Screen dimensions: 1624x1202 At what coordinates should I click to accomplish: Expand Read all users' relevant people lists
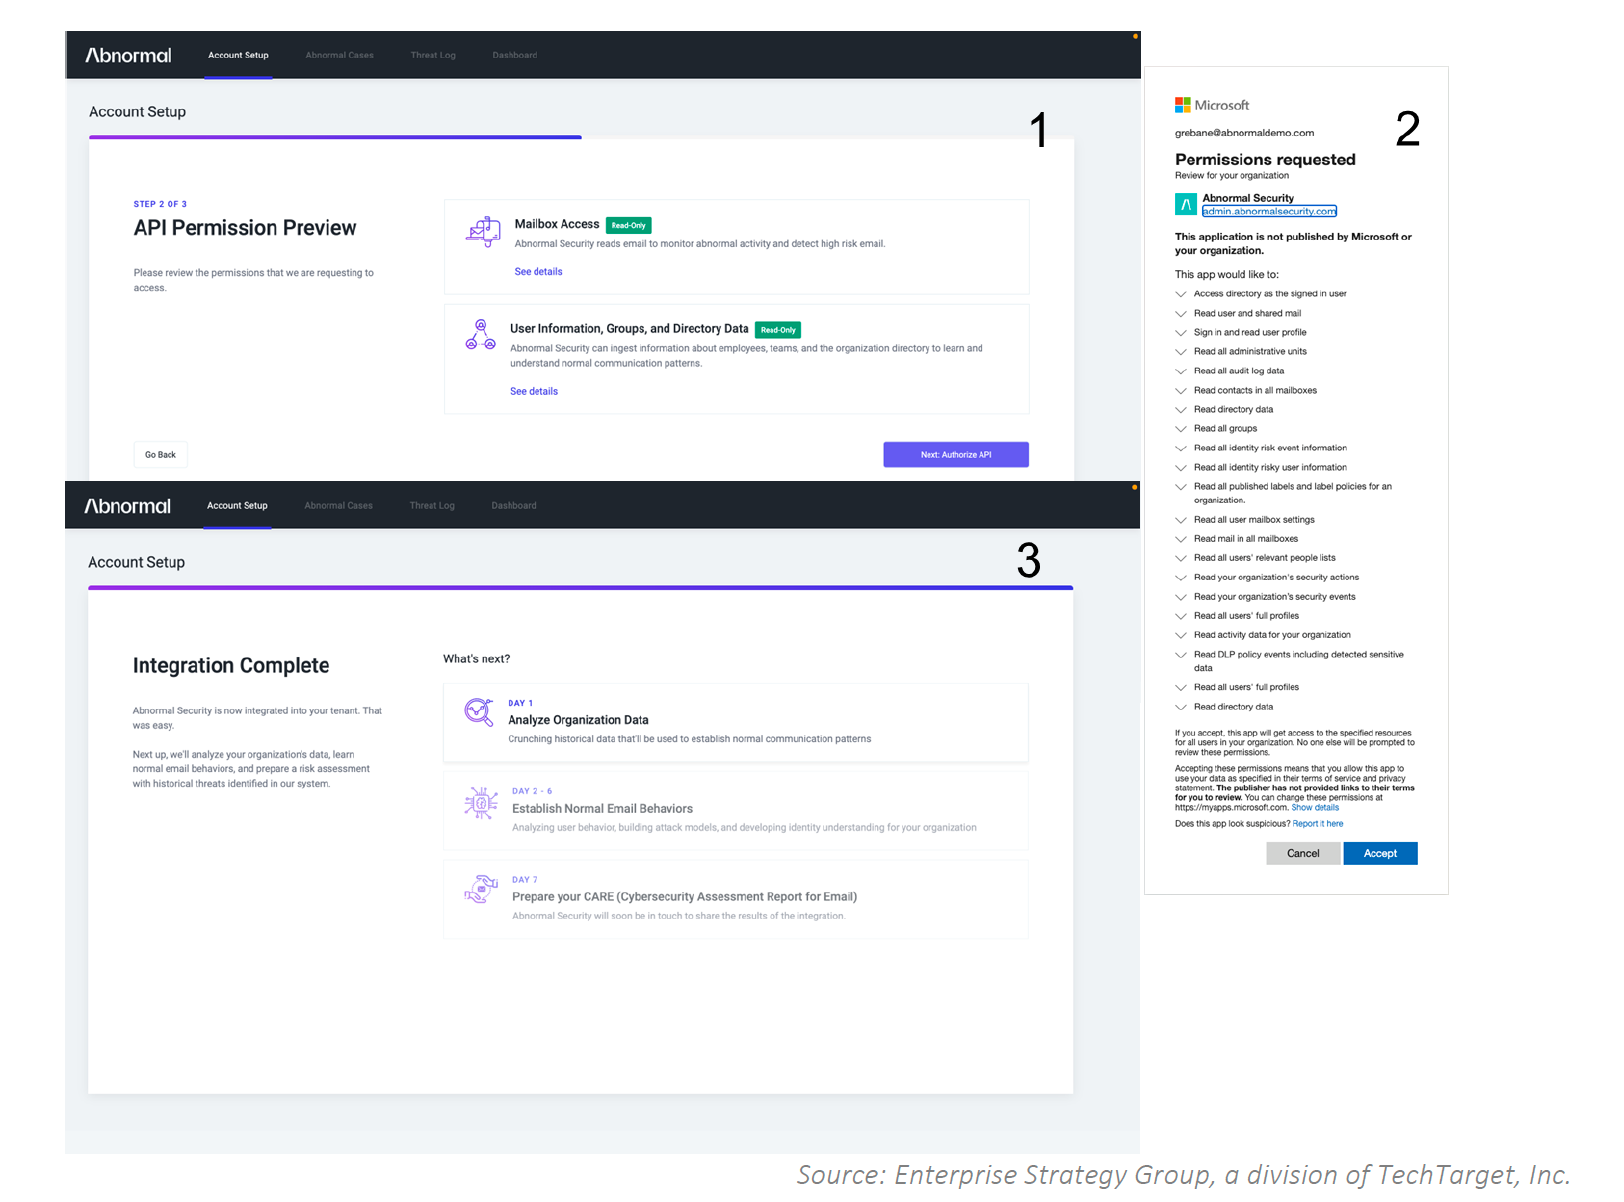coord(1181,558)
